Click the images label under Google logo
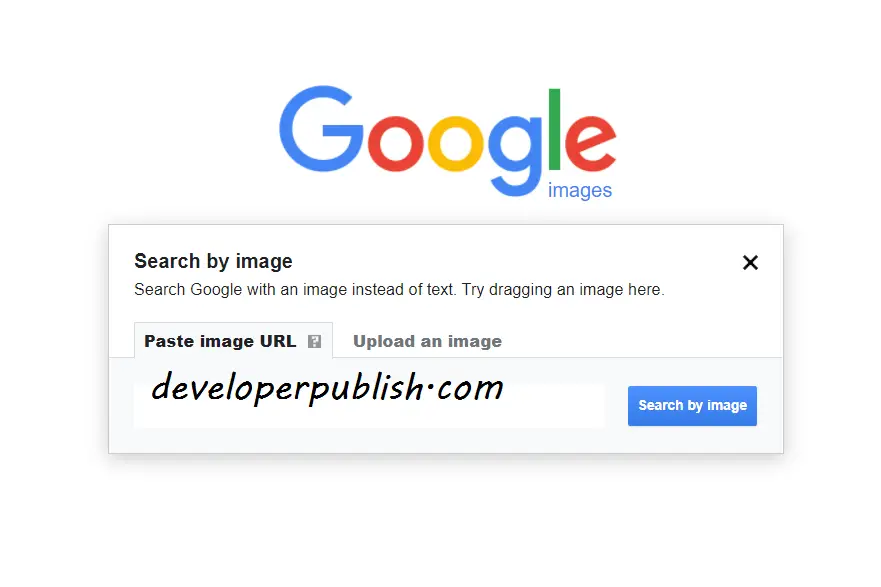The width and height of the screenshot is (881, 587). point(580,190)
